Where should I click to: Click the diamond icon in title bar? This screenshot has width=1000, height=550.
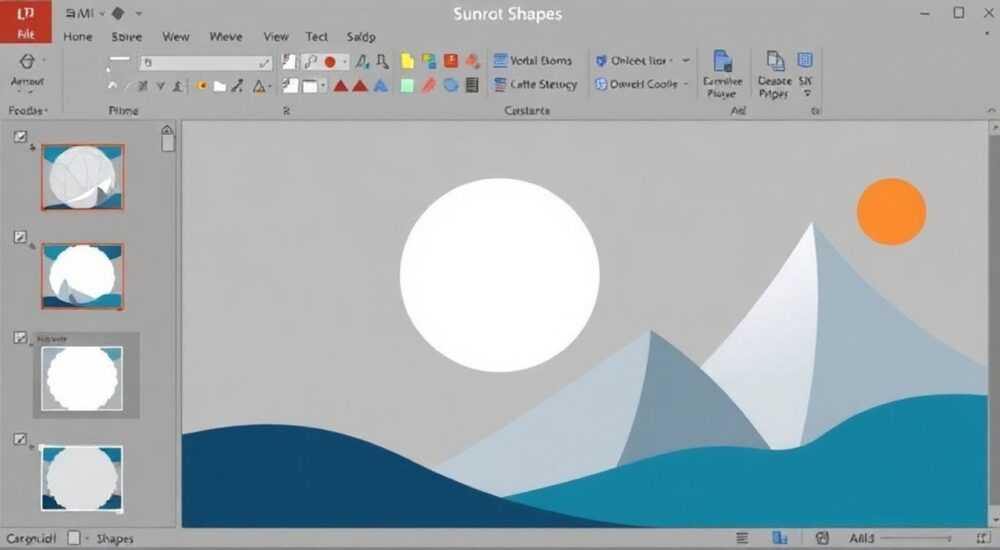point(118,13)
